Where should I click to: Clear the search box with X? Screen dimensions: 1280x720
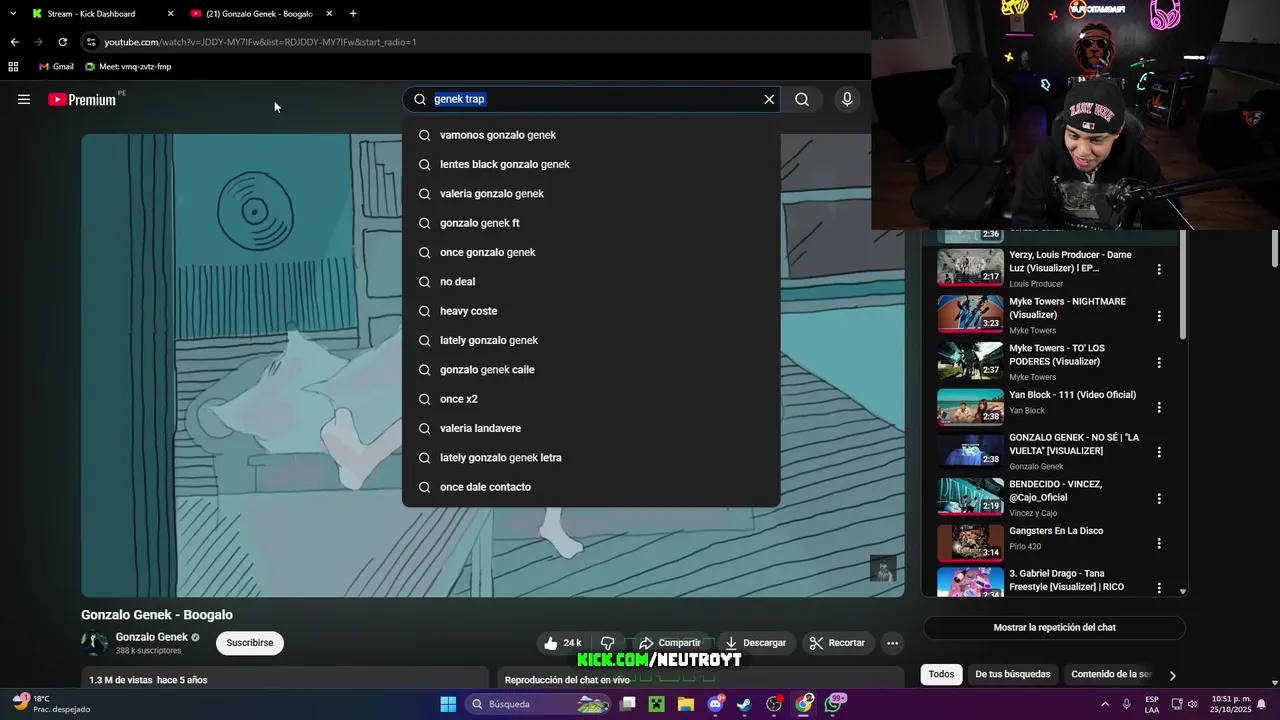(x=769, y=99)
